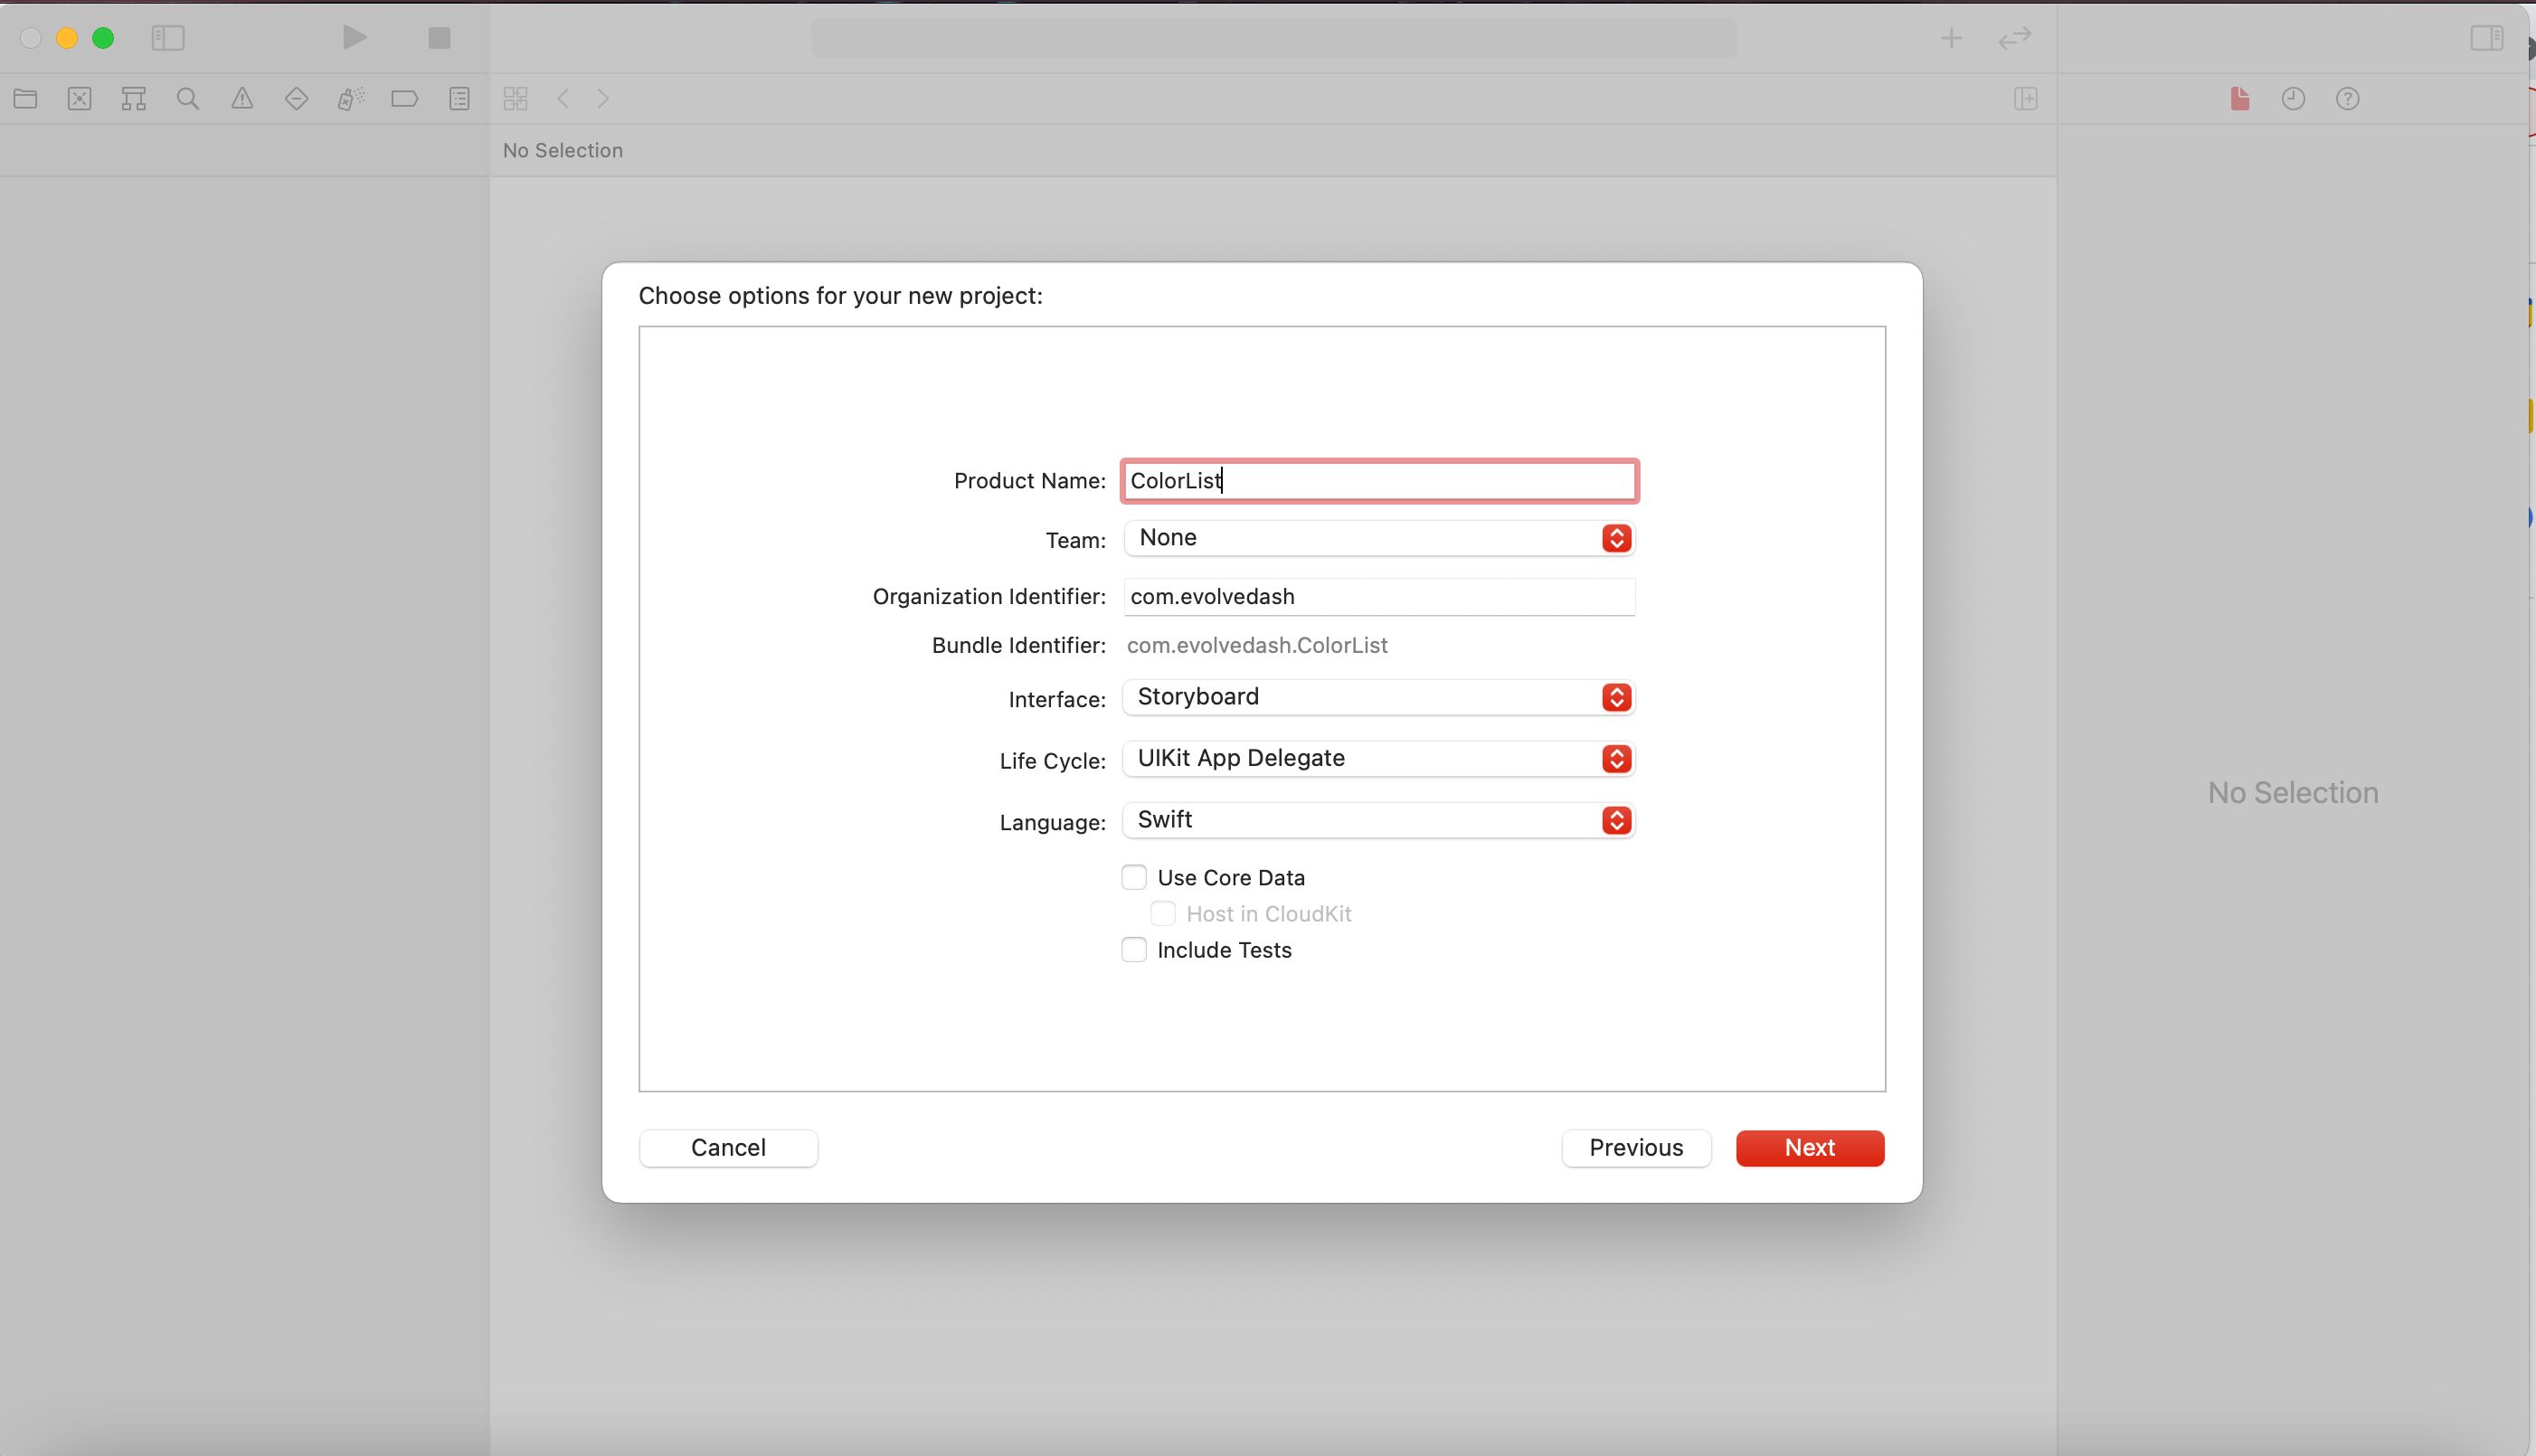Click the Next button

[1809, 1147]
